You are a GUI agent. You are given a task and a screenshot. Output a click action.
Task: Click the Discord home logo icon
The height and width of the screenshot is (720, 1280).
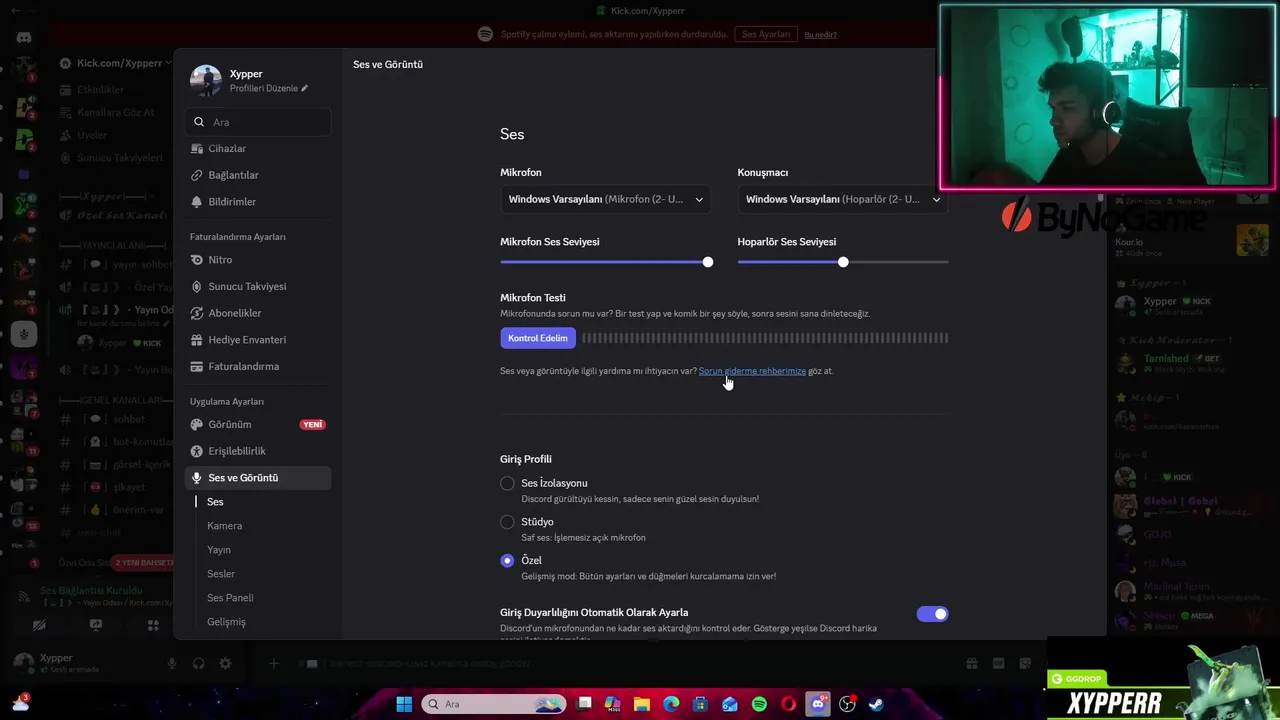pos(24,37)
